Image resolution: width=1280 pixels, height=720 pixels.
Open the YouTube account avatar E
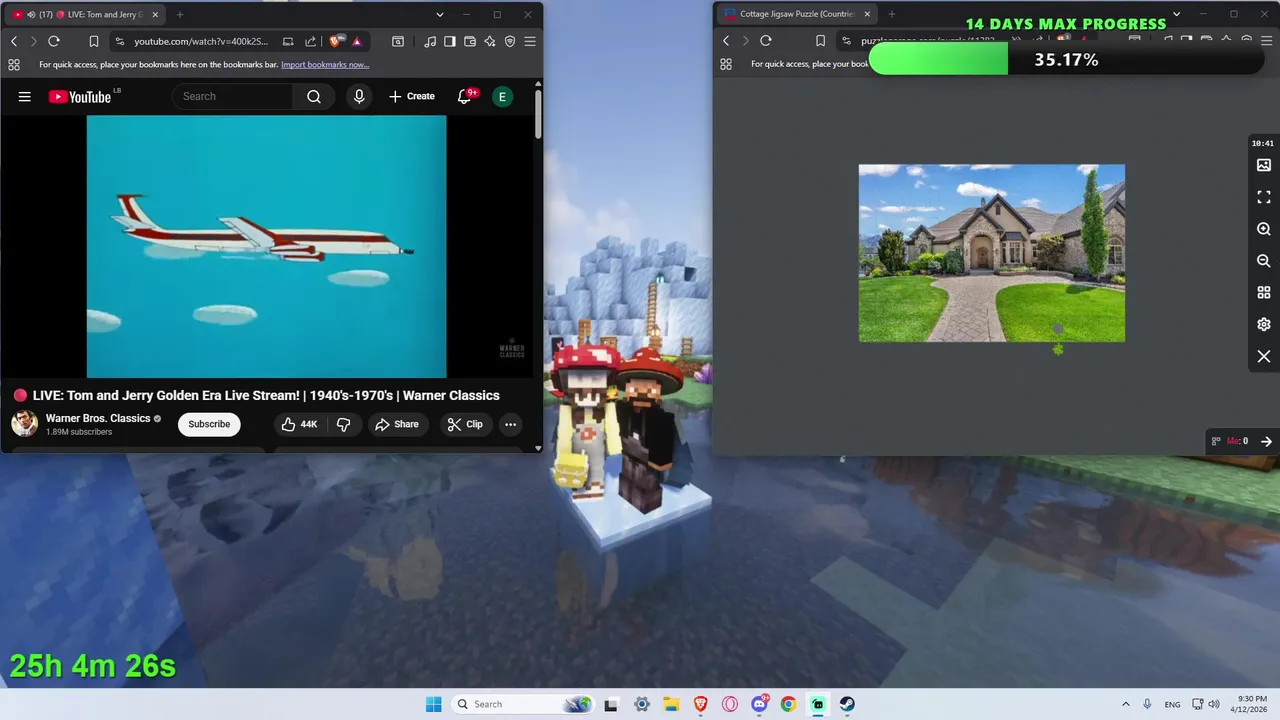(x=502, y=96)
